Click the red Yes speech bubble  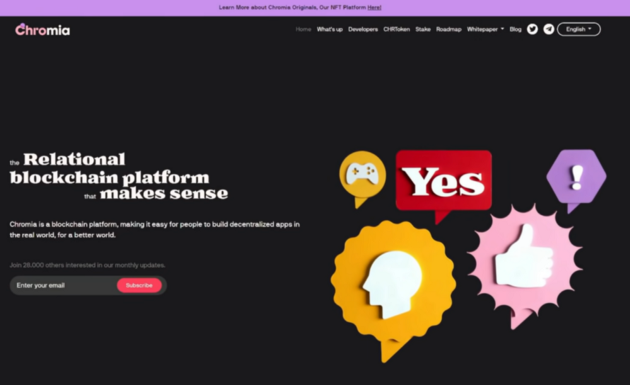pos(444,186)
